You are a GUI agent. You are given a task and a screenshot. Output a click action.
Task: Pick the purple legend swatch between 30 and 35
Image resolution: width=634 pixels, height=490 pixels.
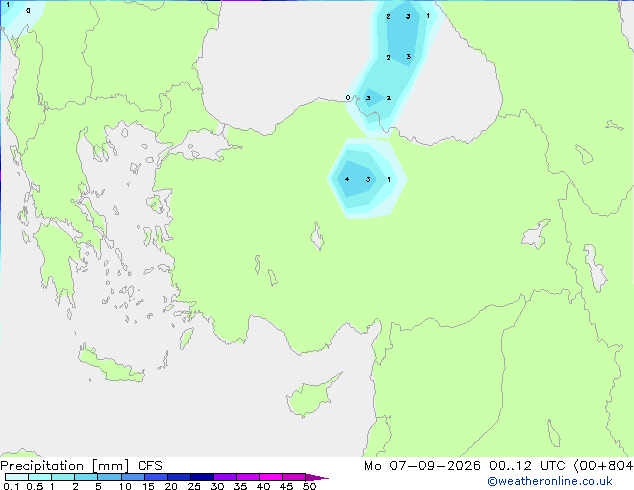pos(225,477)
